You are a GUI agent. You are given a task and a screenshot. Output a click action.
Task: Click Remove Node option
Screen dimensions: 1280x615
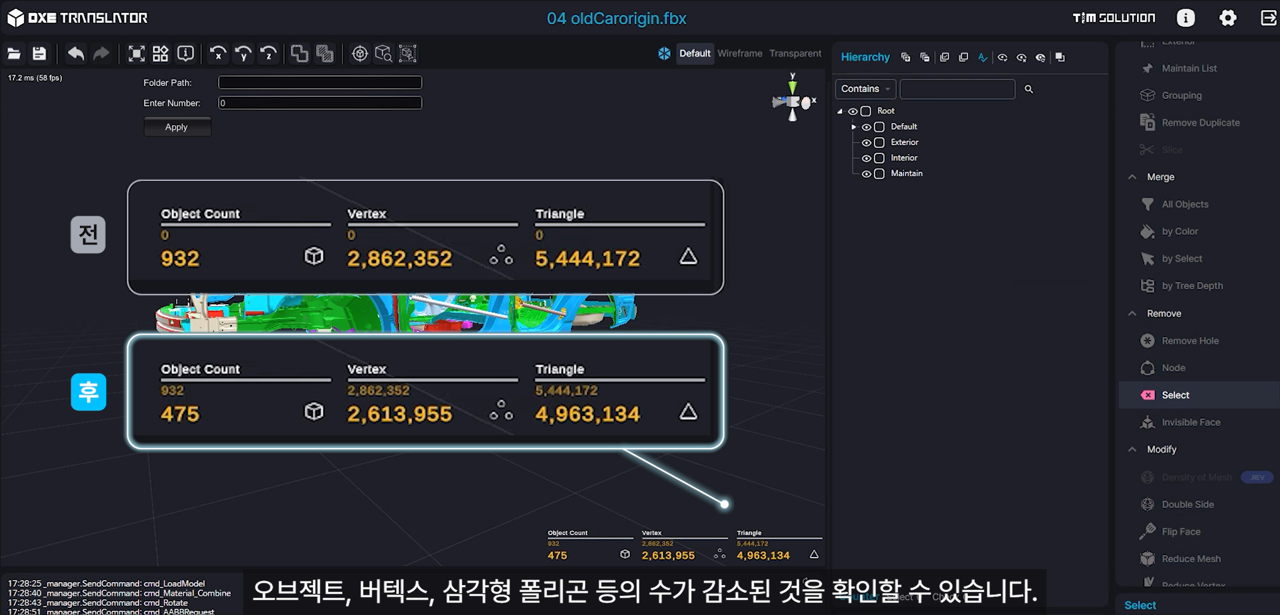click(1174, 368)
